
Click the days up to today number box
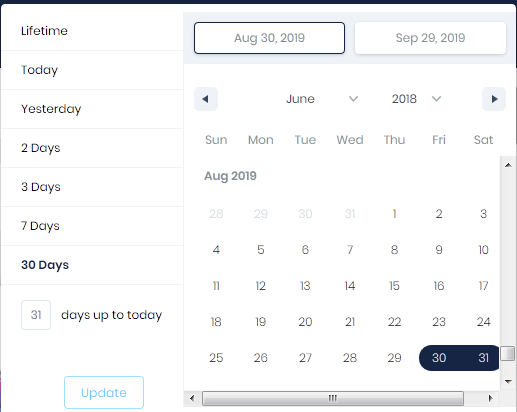pyautogui.click(x=36, y=315)
